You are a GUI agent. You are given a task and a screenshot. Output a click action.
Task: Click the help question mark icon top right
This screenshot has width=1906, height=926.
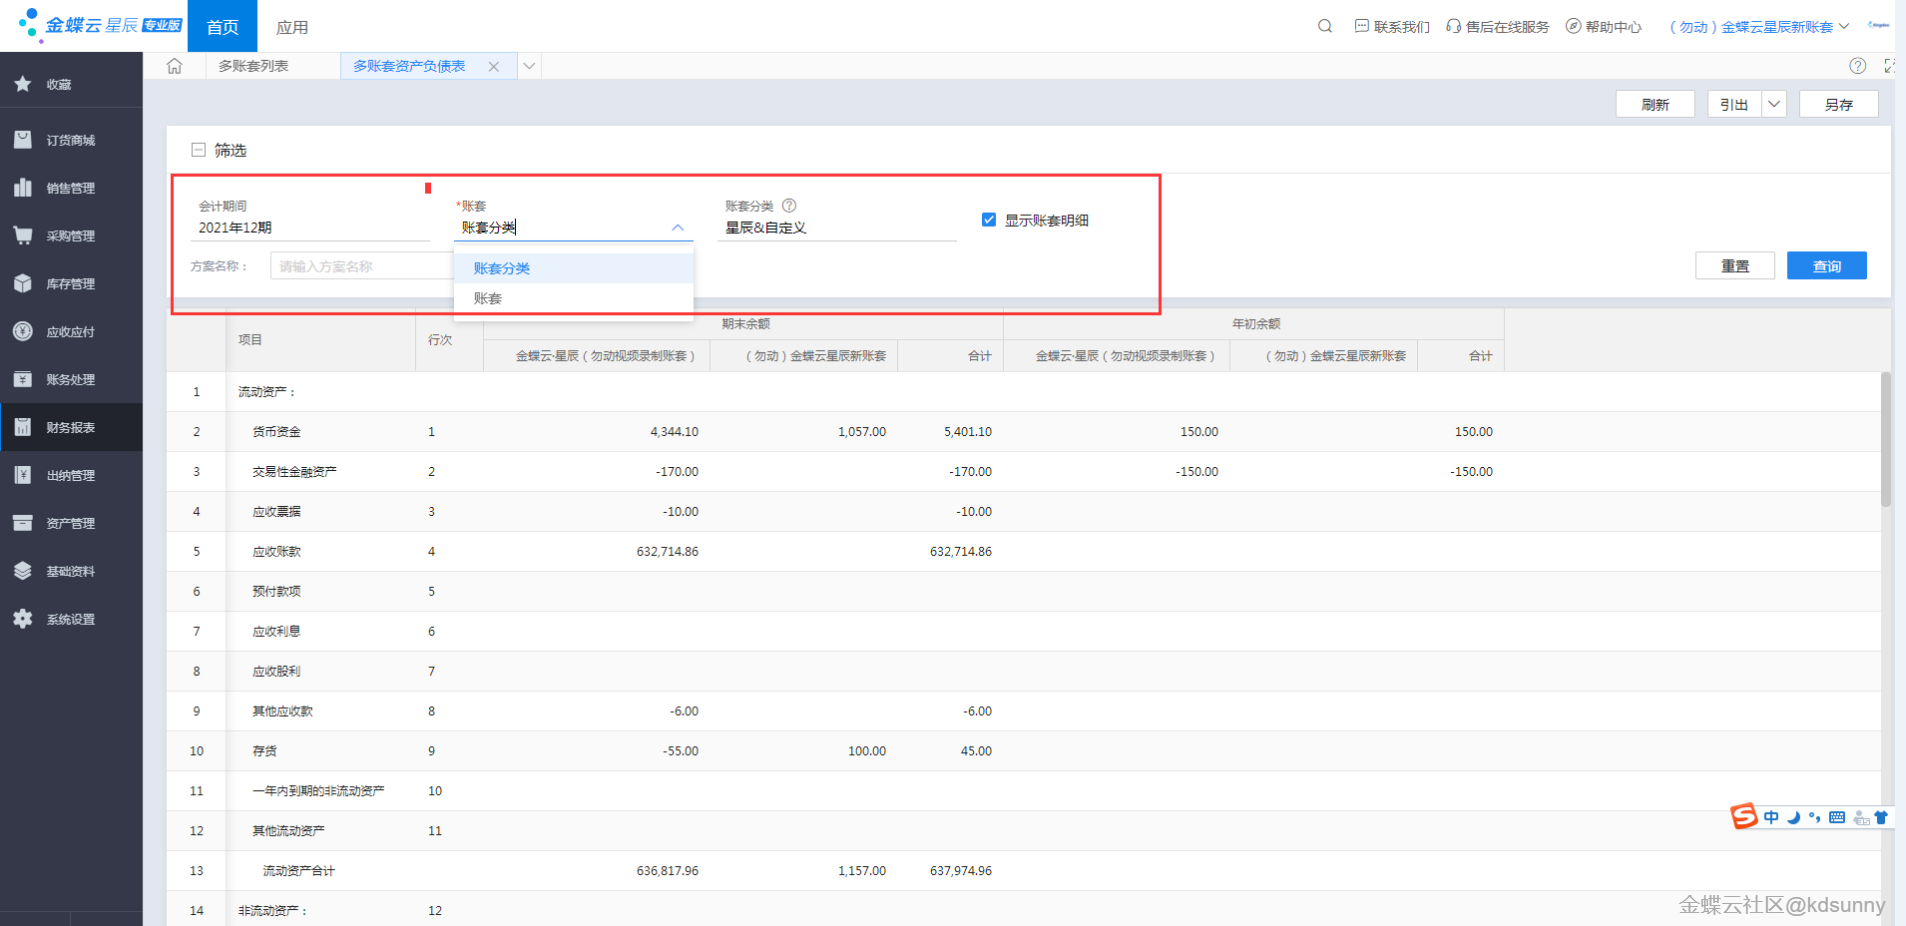pos(1857,66)
